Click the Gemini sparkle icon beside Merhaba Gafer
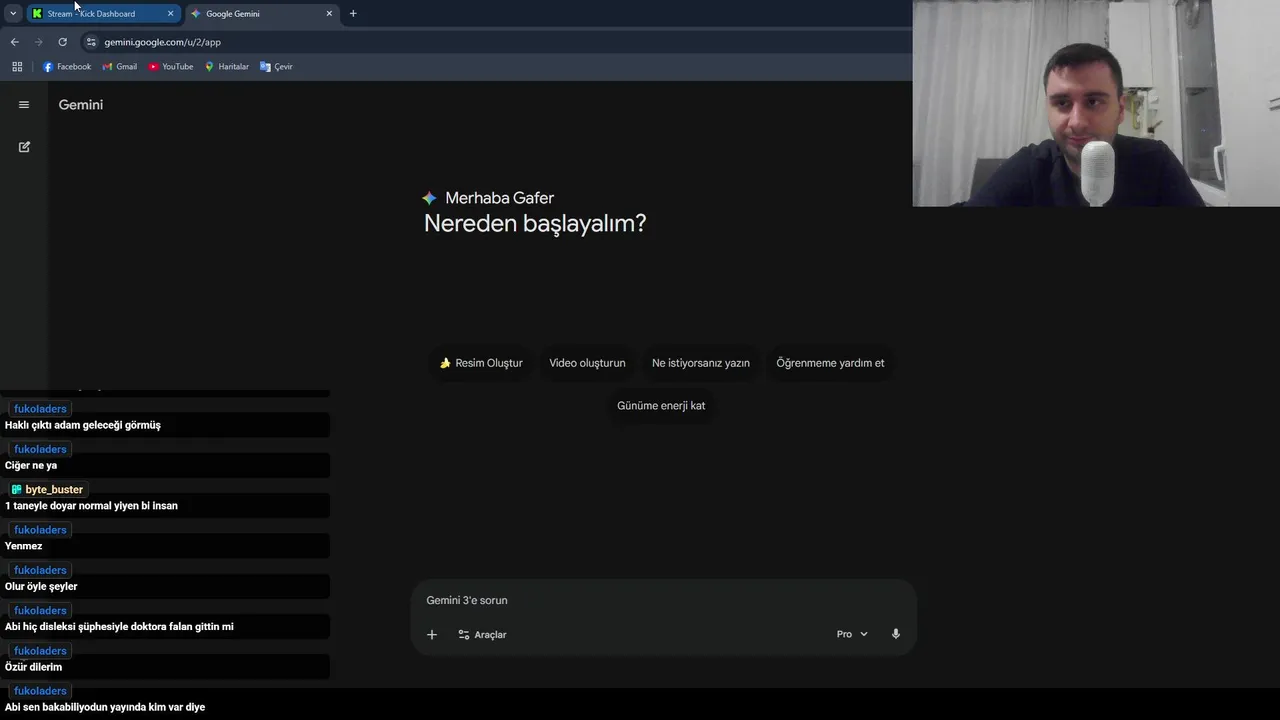1280x720 pixels. pyautogui.click(x=430, y=198)
